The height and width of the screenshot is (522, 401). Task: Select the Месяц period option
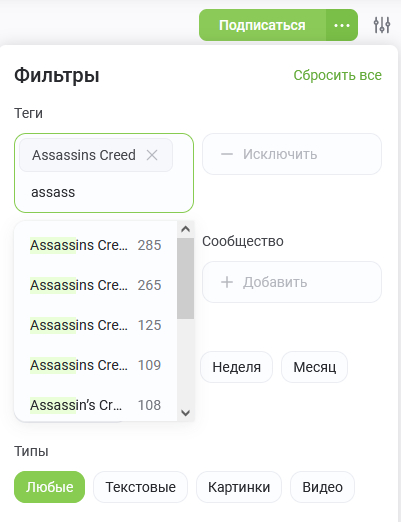click(x=314, y=367)
